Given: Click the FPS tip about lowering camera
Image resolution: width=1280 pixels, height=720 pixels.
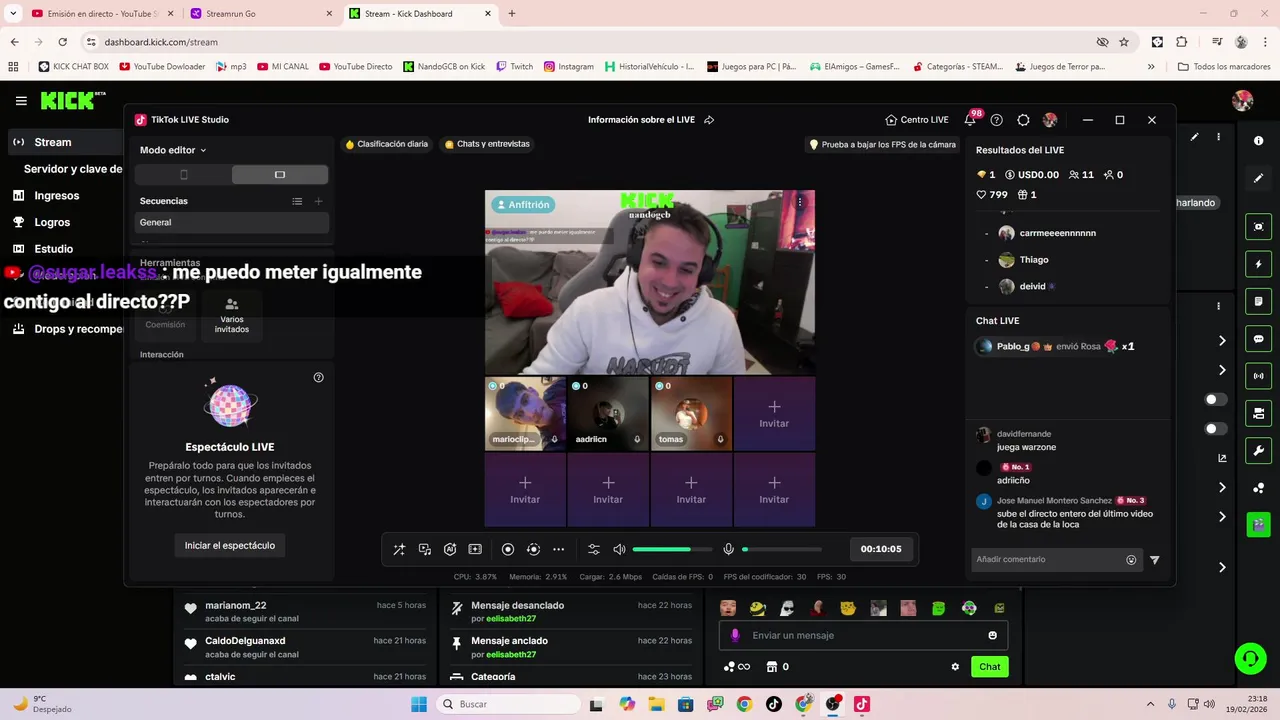Looking at the screenshot, I should 882,144.
